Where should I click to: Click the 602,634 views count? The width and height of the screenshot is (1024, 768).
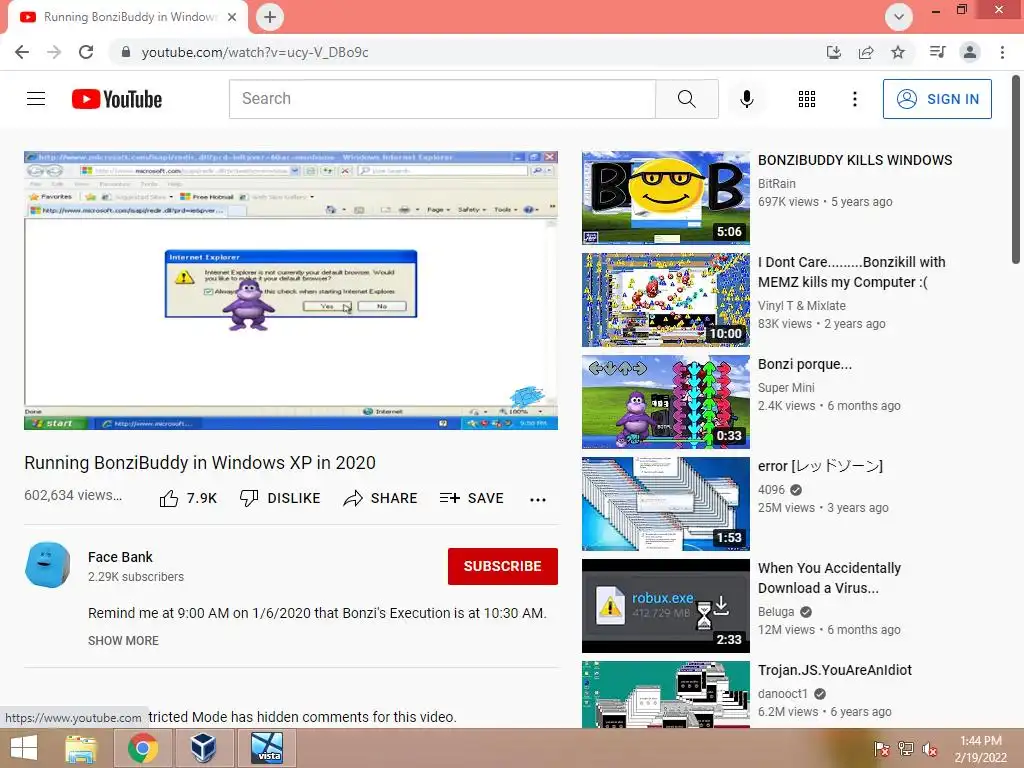tap(72, 495)
